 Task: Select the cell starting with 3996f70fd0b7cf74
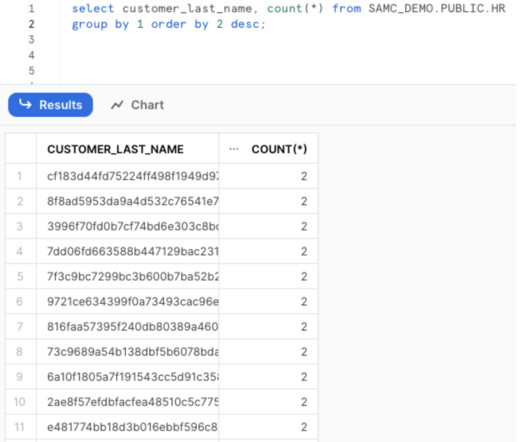[127, 226]
